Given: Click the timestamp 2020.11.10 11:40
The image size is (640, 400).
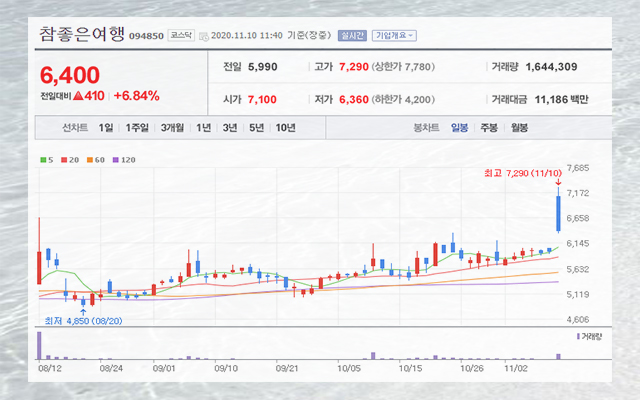Looking at the screenshot, I should coord(247,36).
